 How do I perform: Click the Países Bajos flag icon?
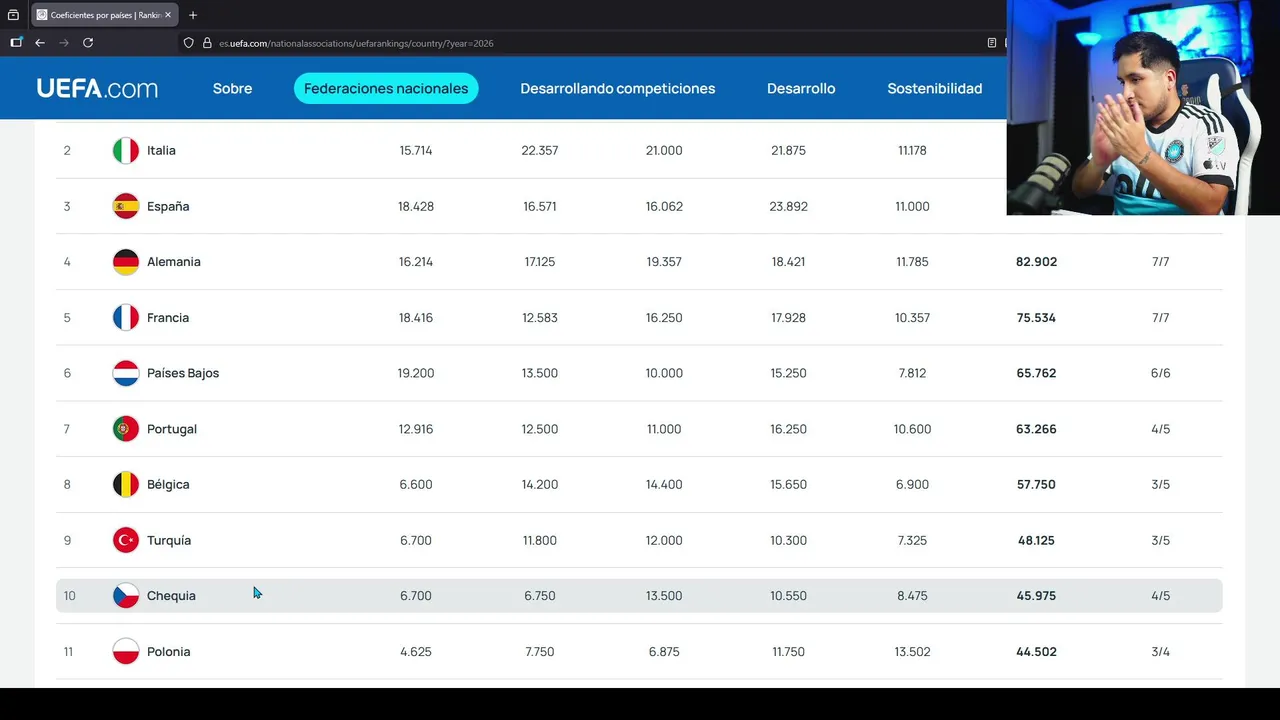(x=126, y=373)
